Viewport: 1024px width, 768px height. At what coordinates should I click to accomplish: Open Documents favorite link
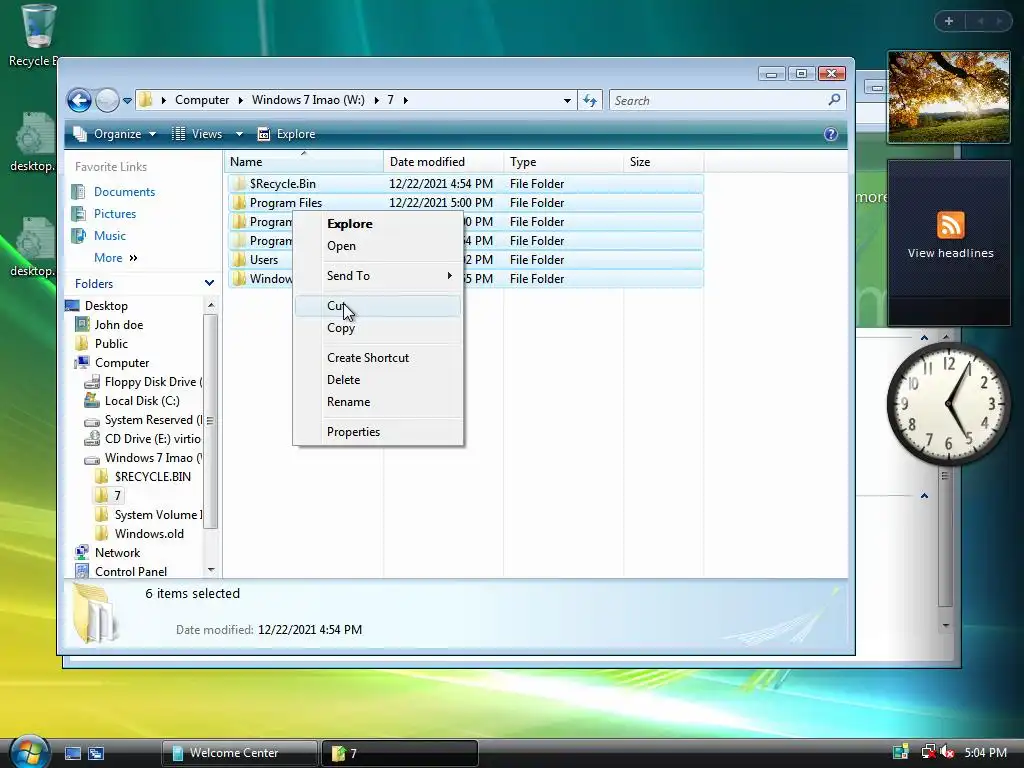pyautogui.click(x=124, y=192)
